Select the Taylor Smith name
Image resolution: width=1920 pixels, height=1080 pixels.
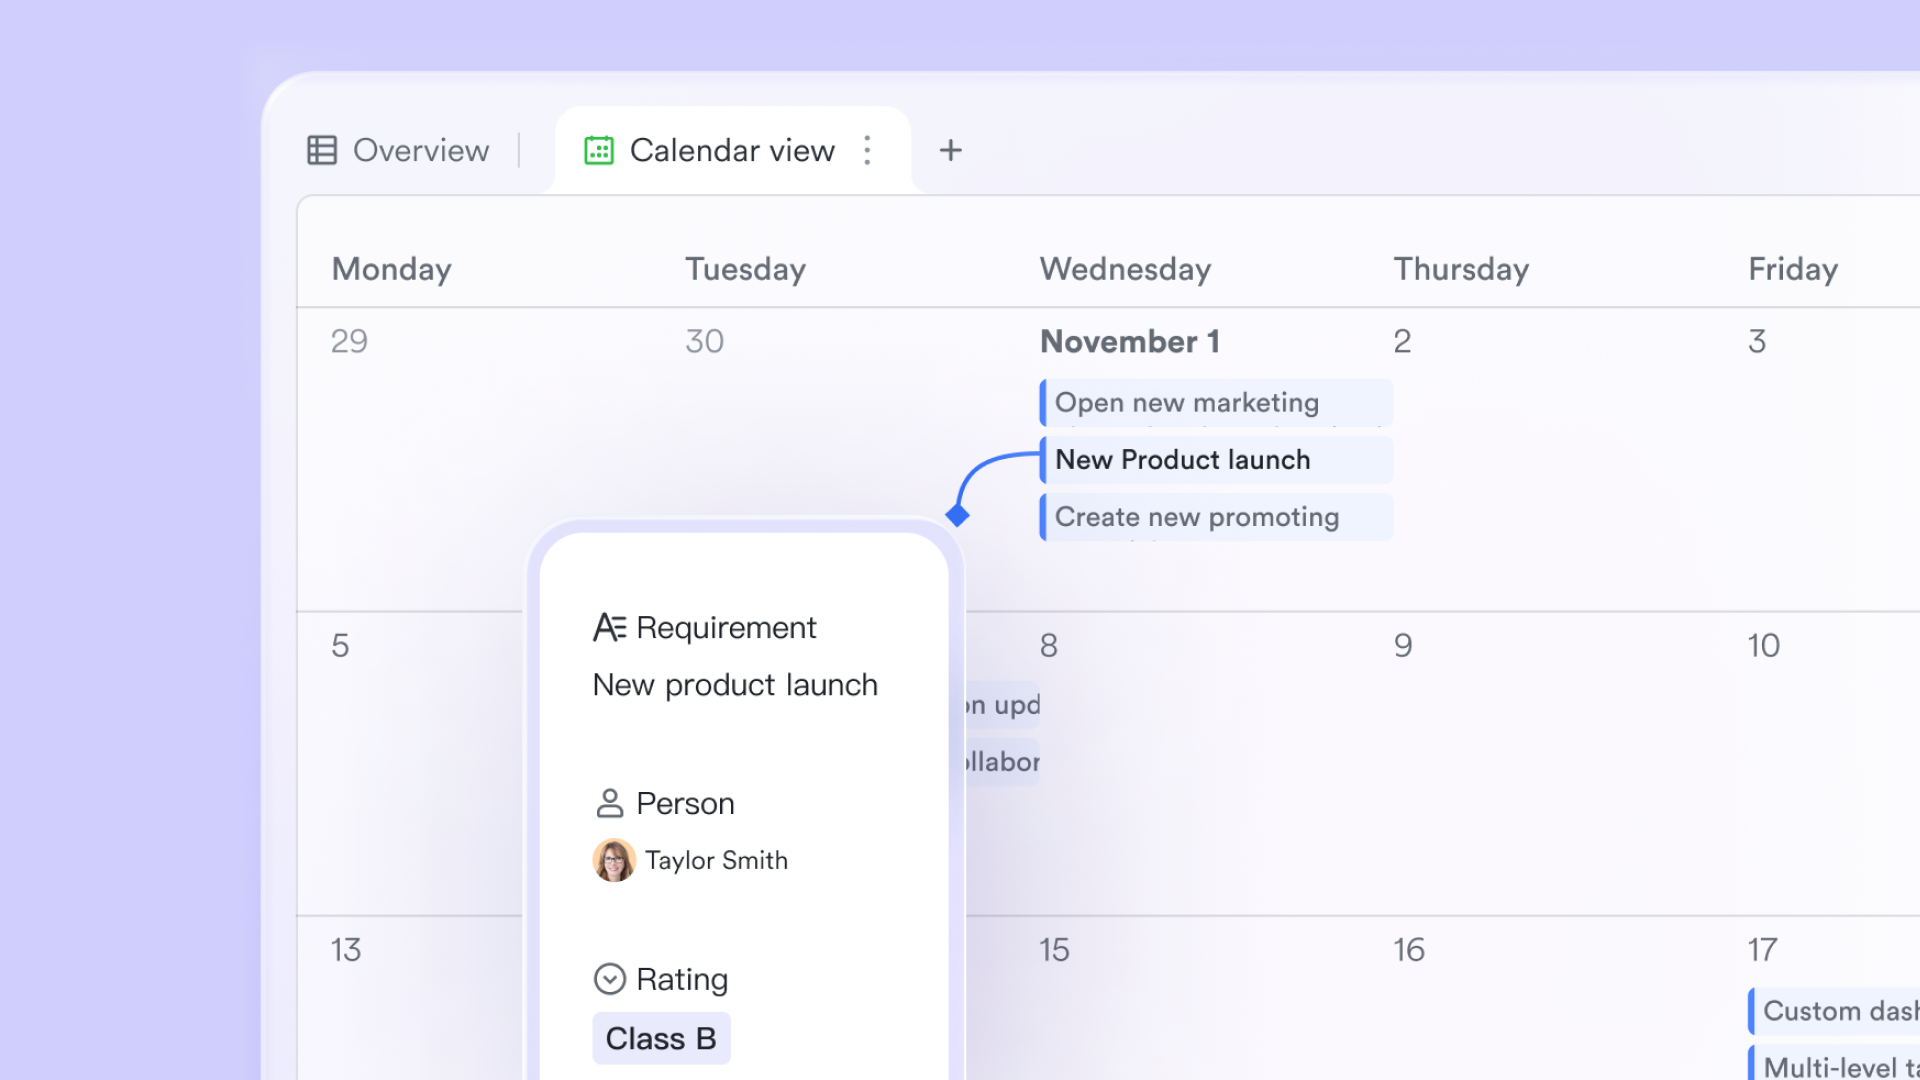(x=716, y=860)
